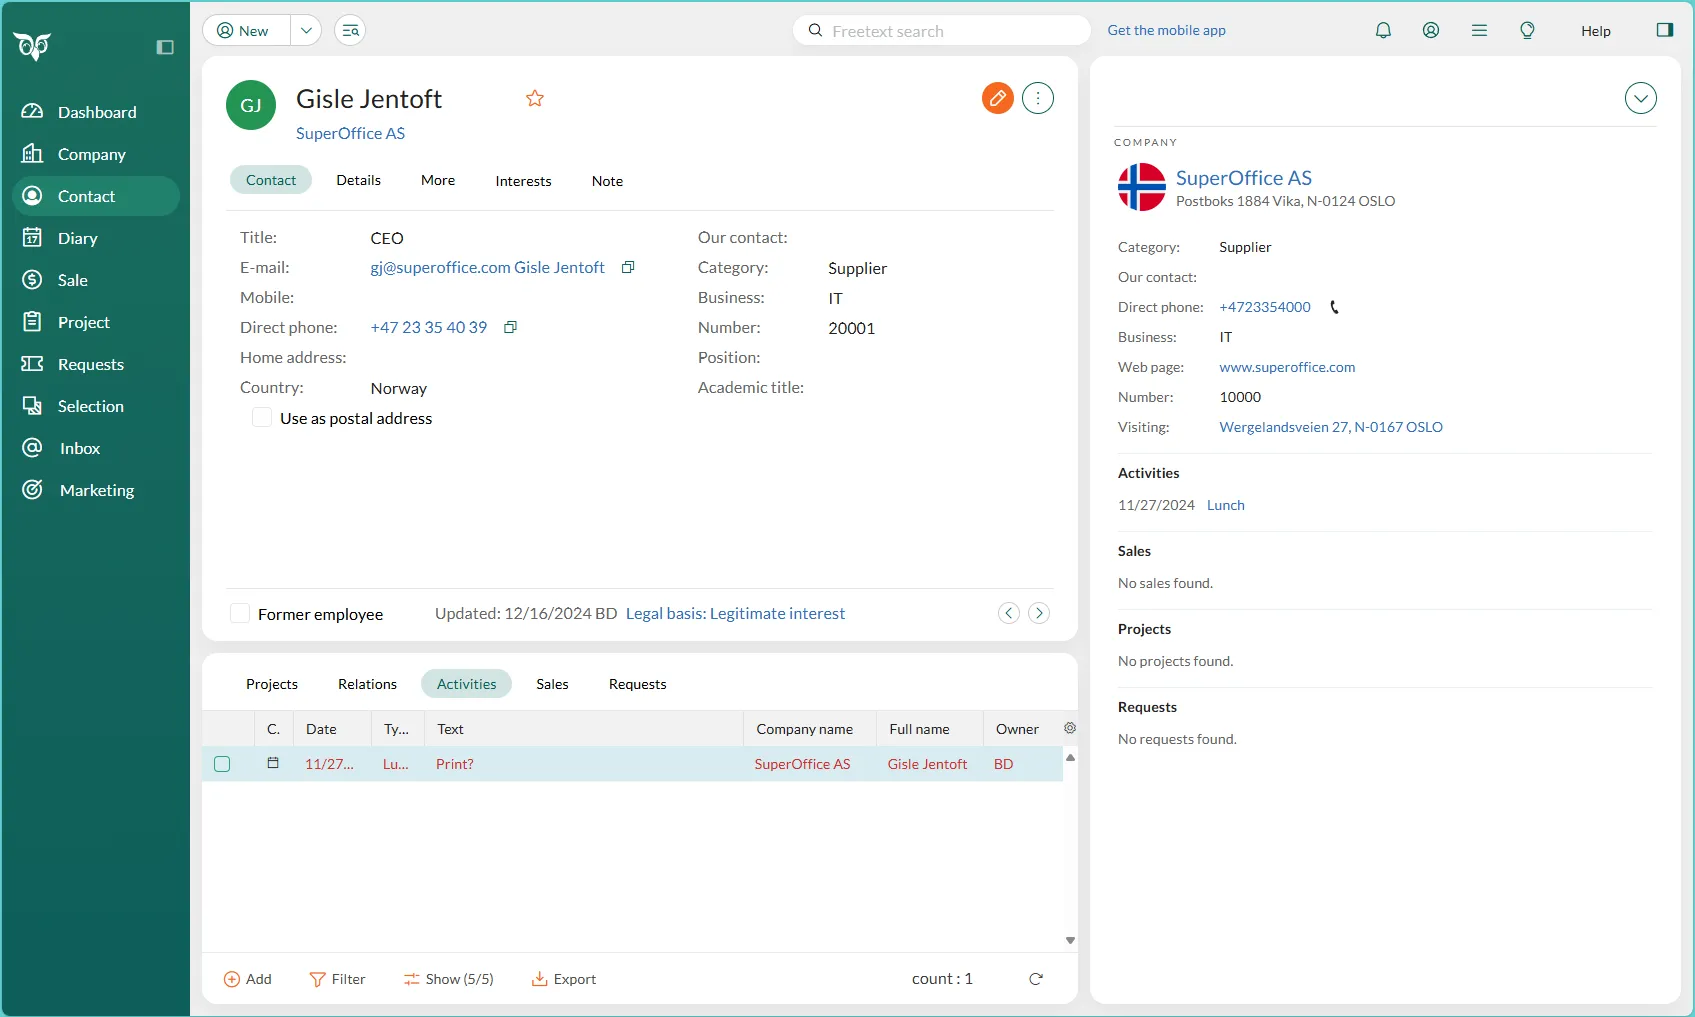Viewport: 1695px width, 1017px height.
Task: Go to next contact with right arrow
Action: click(x=1039, y=613)
